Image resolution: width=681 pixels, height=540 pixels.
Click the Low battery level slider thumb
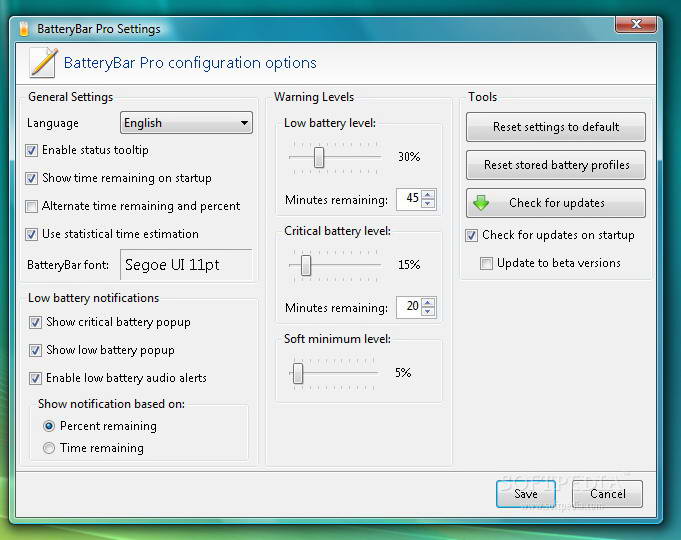pyautogui.click(x=319, y=157)
